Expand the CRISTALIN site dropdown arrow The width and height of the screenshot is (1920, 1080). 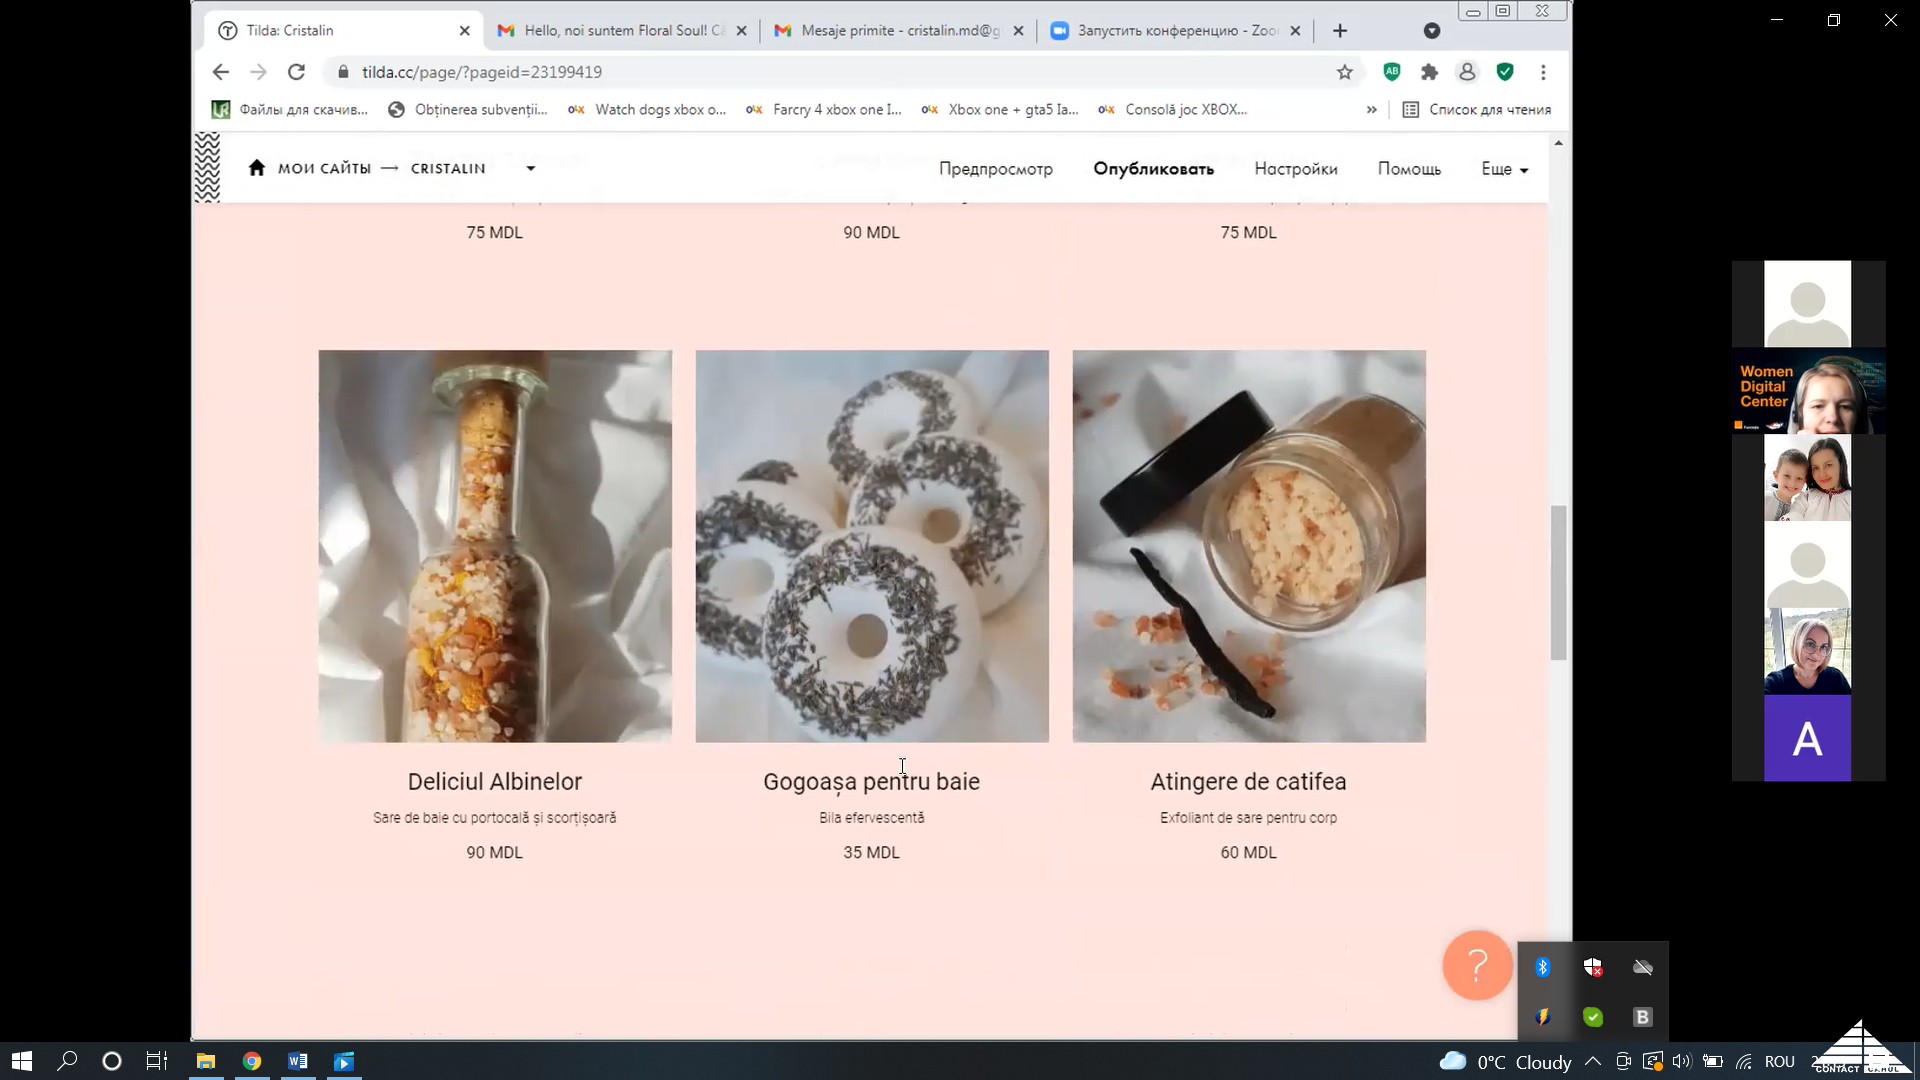(531, 169)
